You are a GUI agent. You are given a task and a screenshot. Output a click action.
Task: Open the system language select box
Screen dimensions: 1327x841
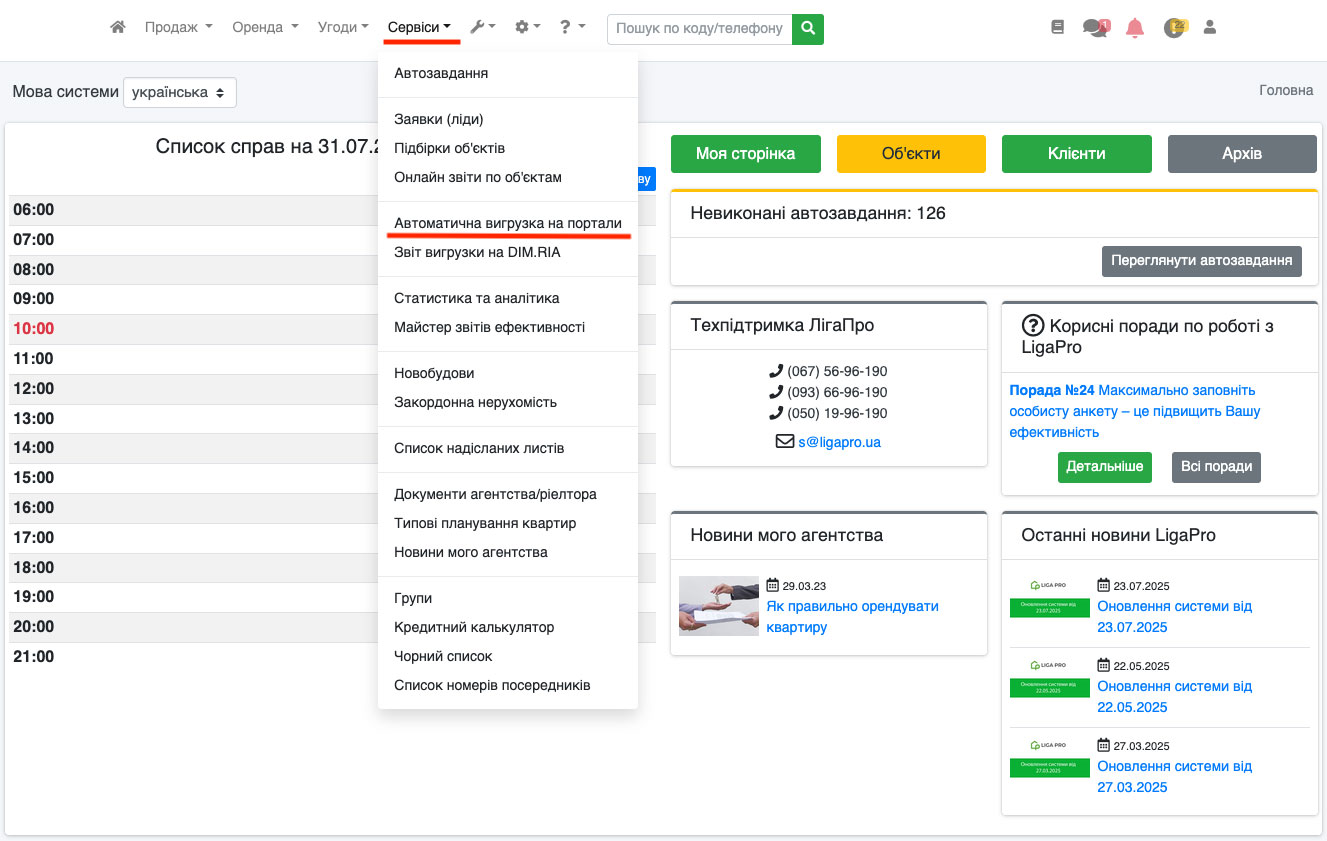[180, 92]
